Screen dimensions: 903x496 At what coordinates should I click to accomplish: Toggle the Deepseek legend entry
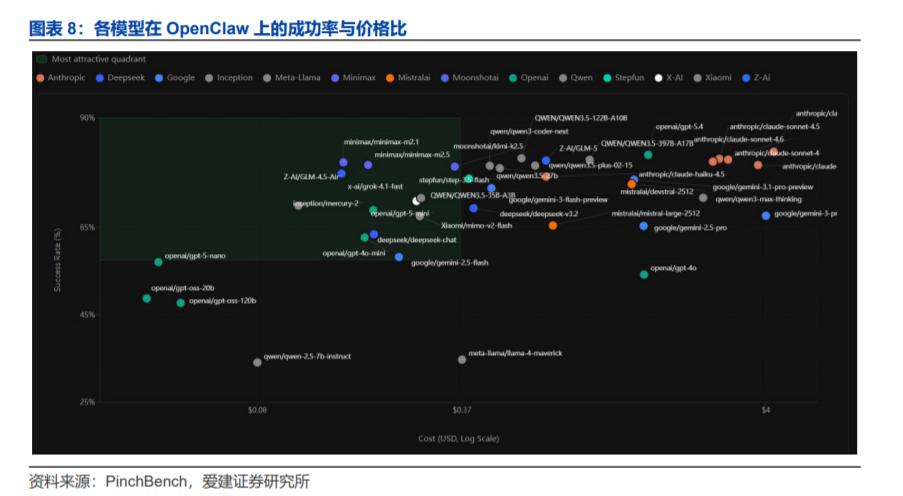pos(120,78)
